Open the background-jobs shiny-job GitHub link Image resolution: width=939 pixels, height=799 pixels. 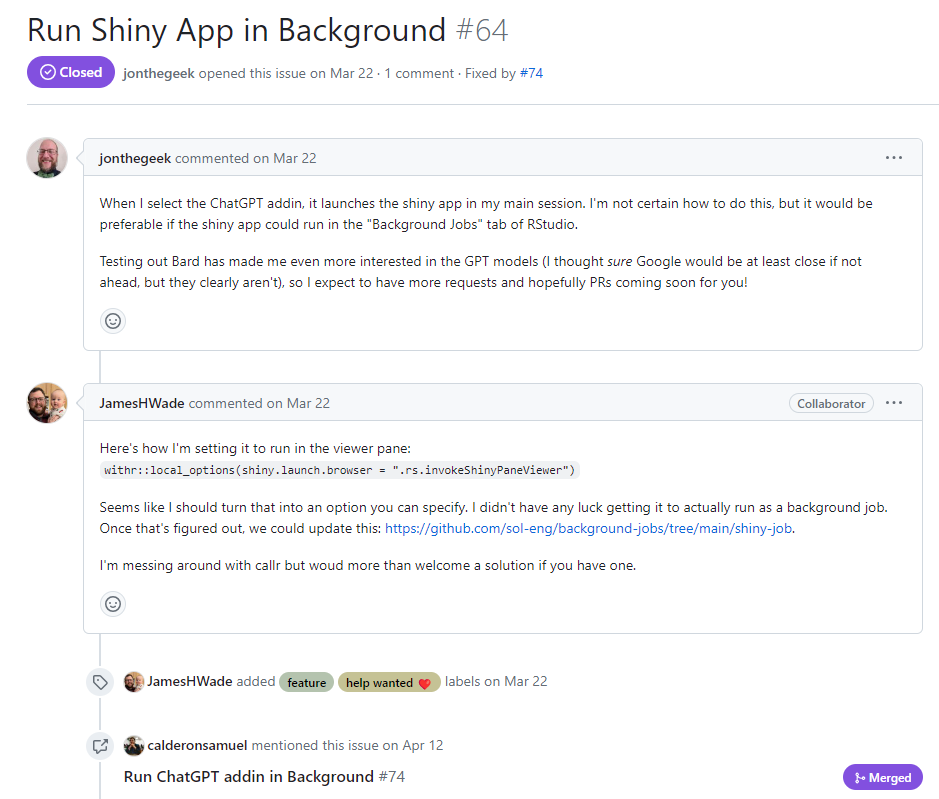tap(588, 528)
